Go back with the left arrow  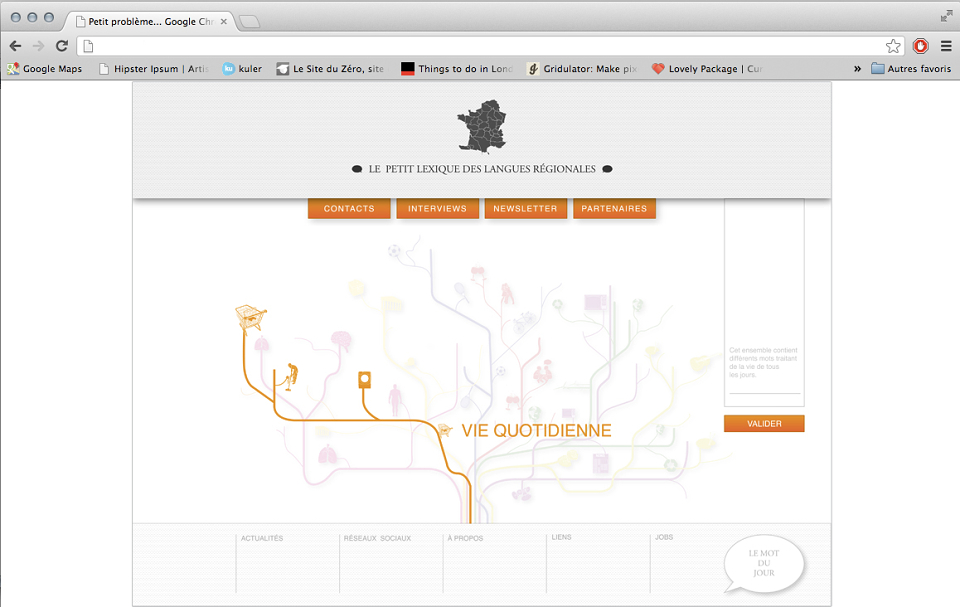(15, 46)
